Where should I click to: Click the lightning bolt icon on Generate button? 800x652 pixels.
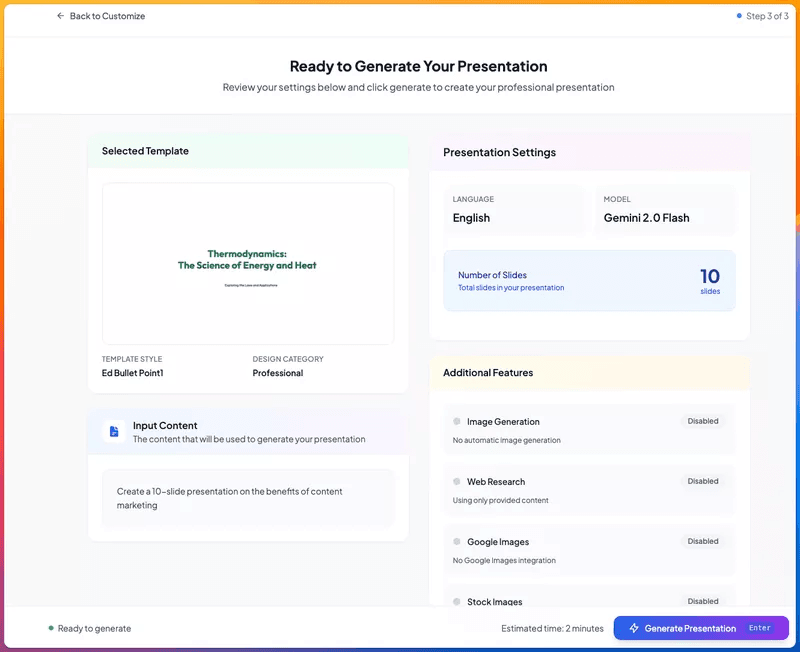tap(634, 628)
